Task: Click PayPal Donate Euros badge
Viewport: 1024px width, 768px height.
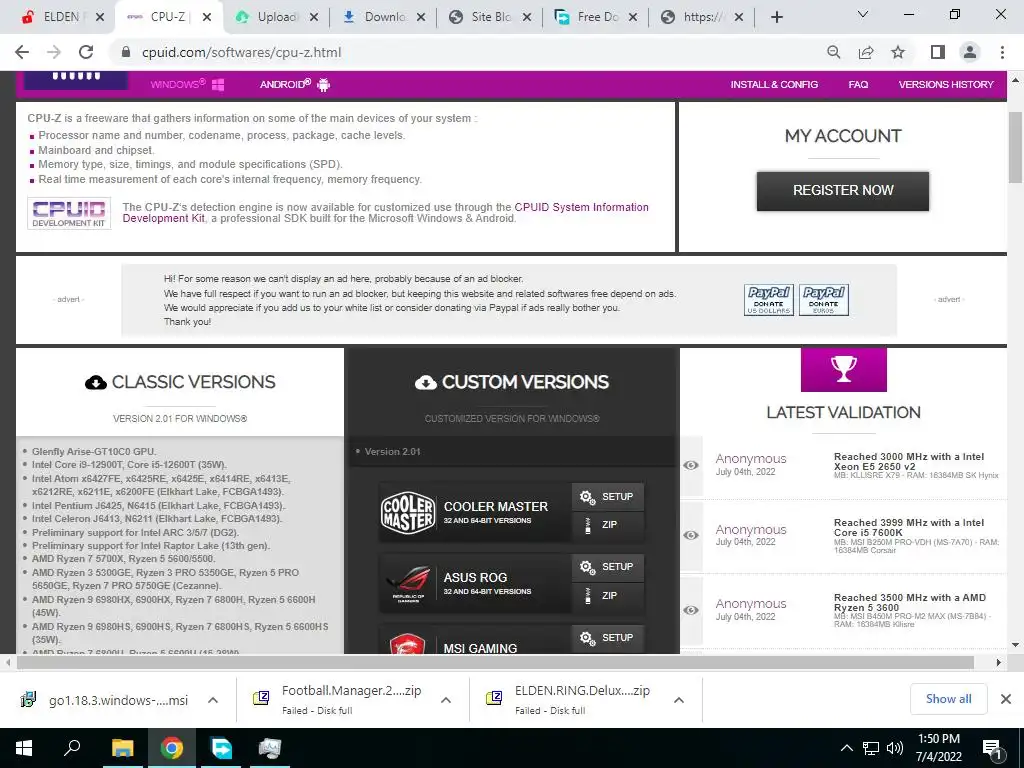Action: [x=824, y=300]
